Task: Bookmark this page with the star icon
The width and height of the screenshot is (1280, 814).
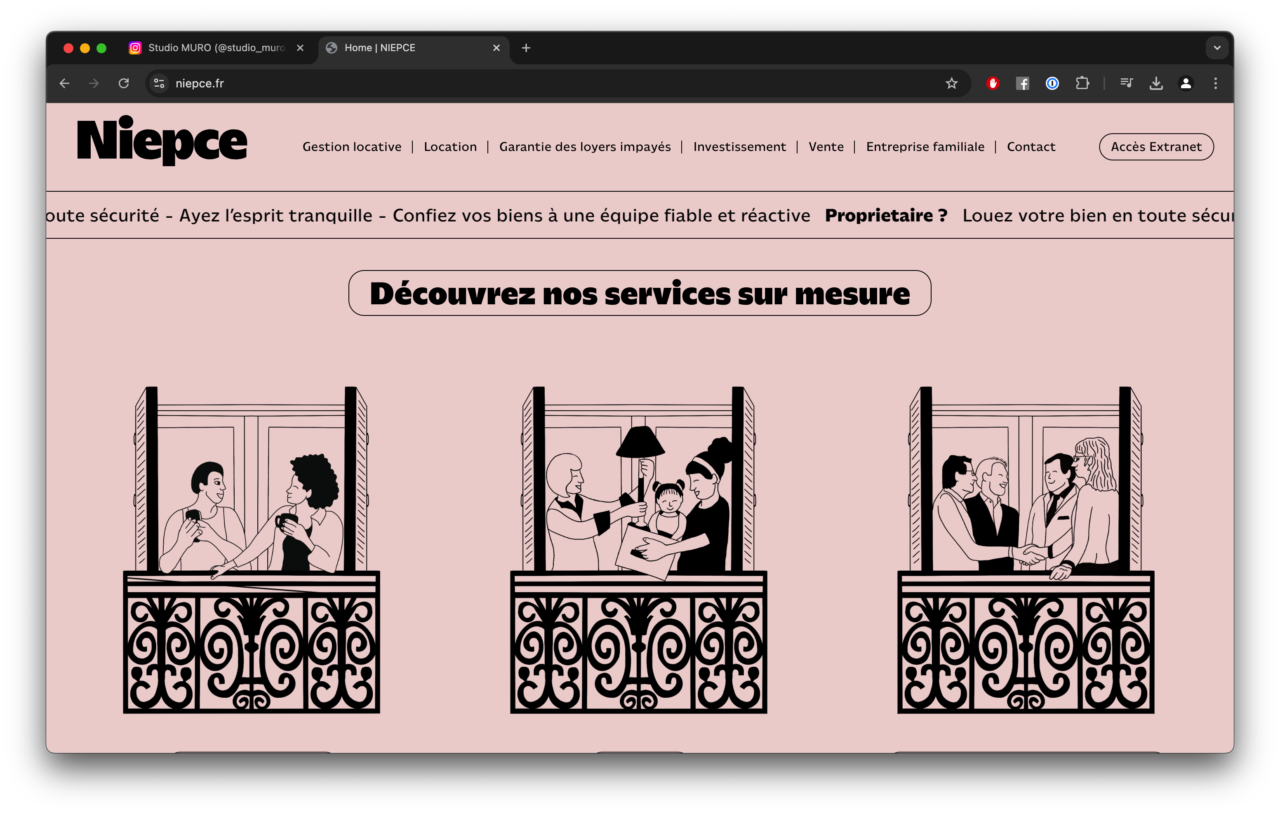Action: (951, 84)
